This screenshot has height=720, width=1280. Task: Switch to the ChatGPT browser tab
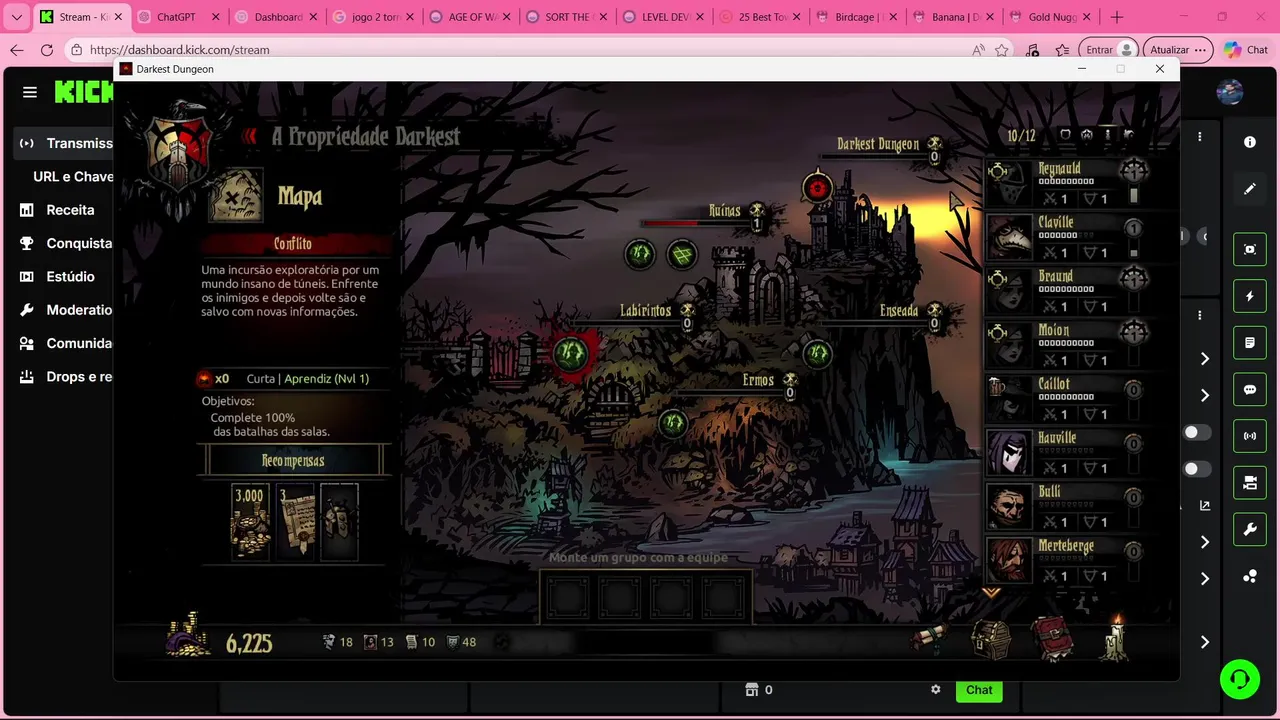tap(177, 17)
